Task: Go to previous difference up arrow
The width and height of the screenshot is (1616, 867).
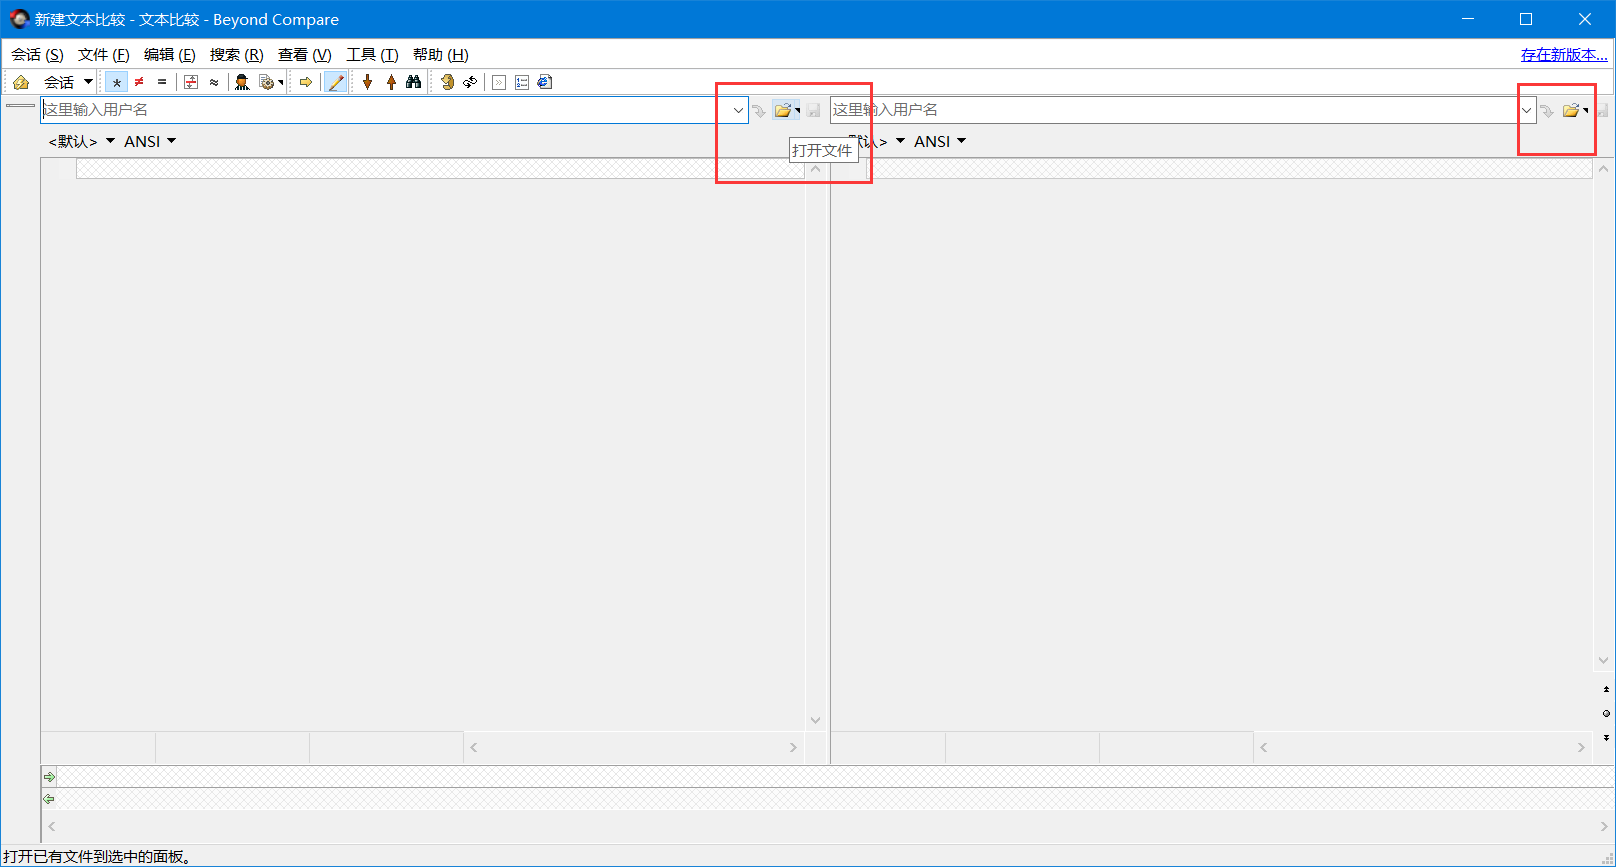Action: [391, 82]
